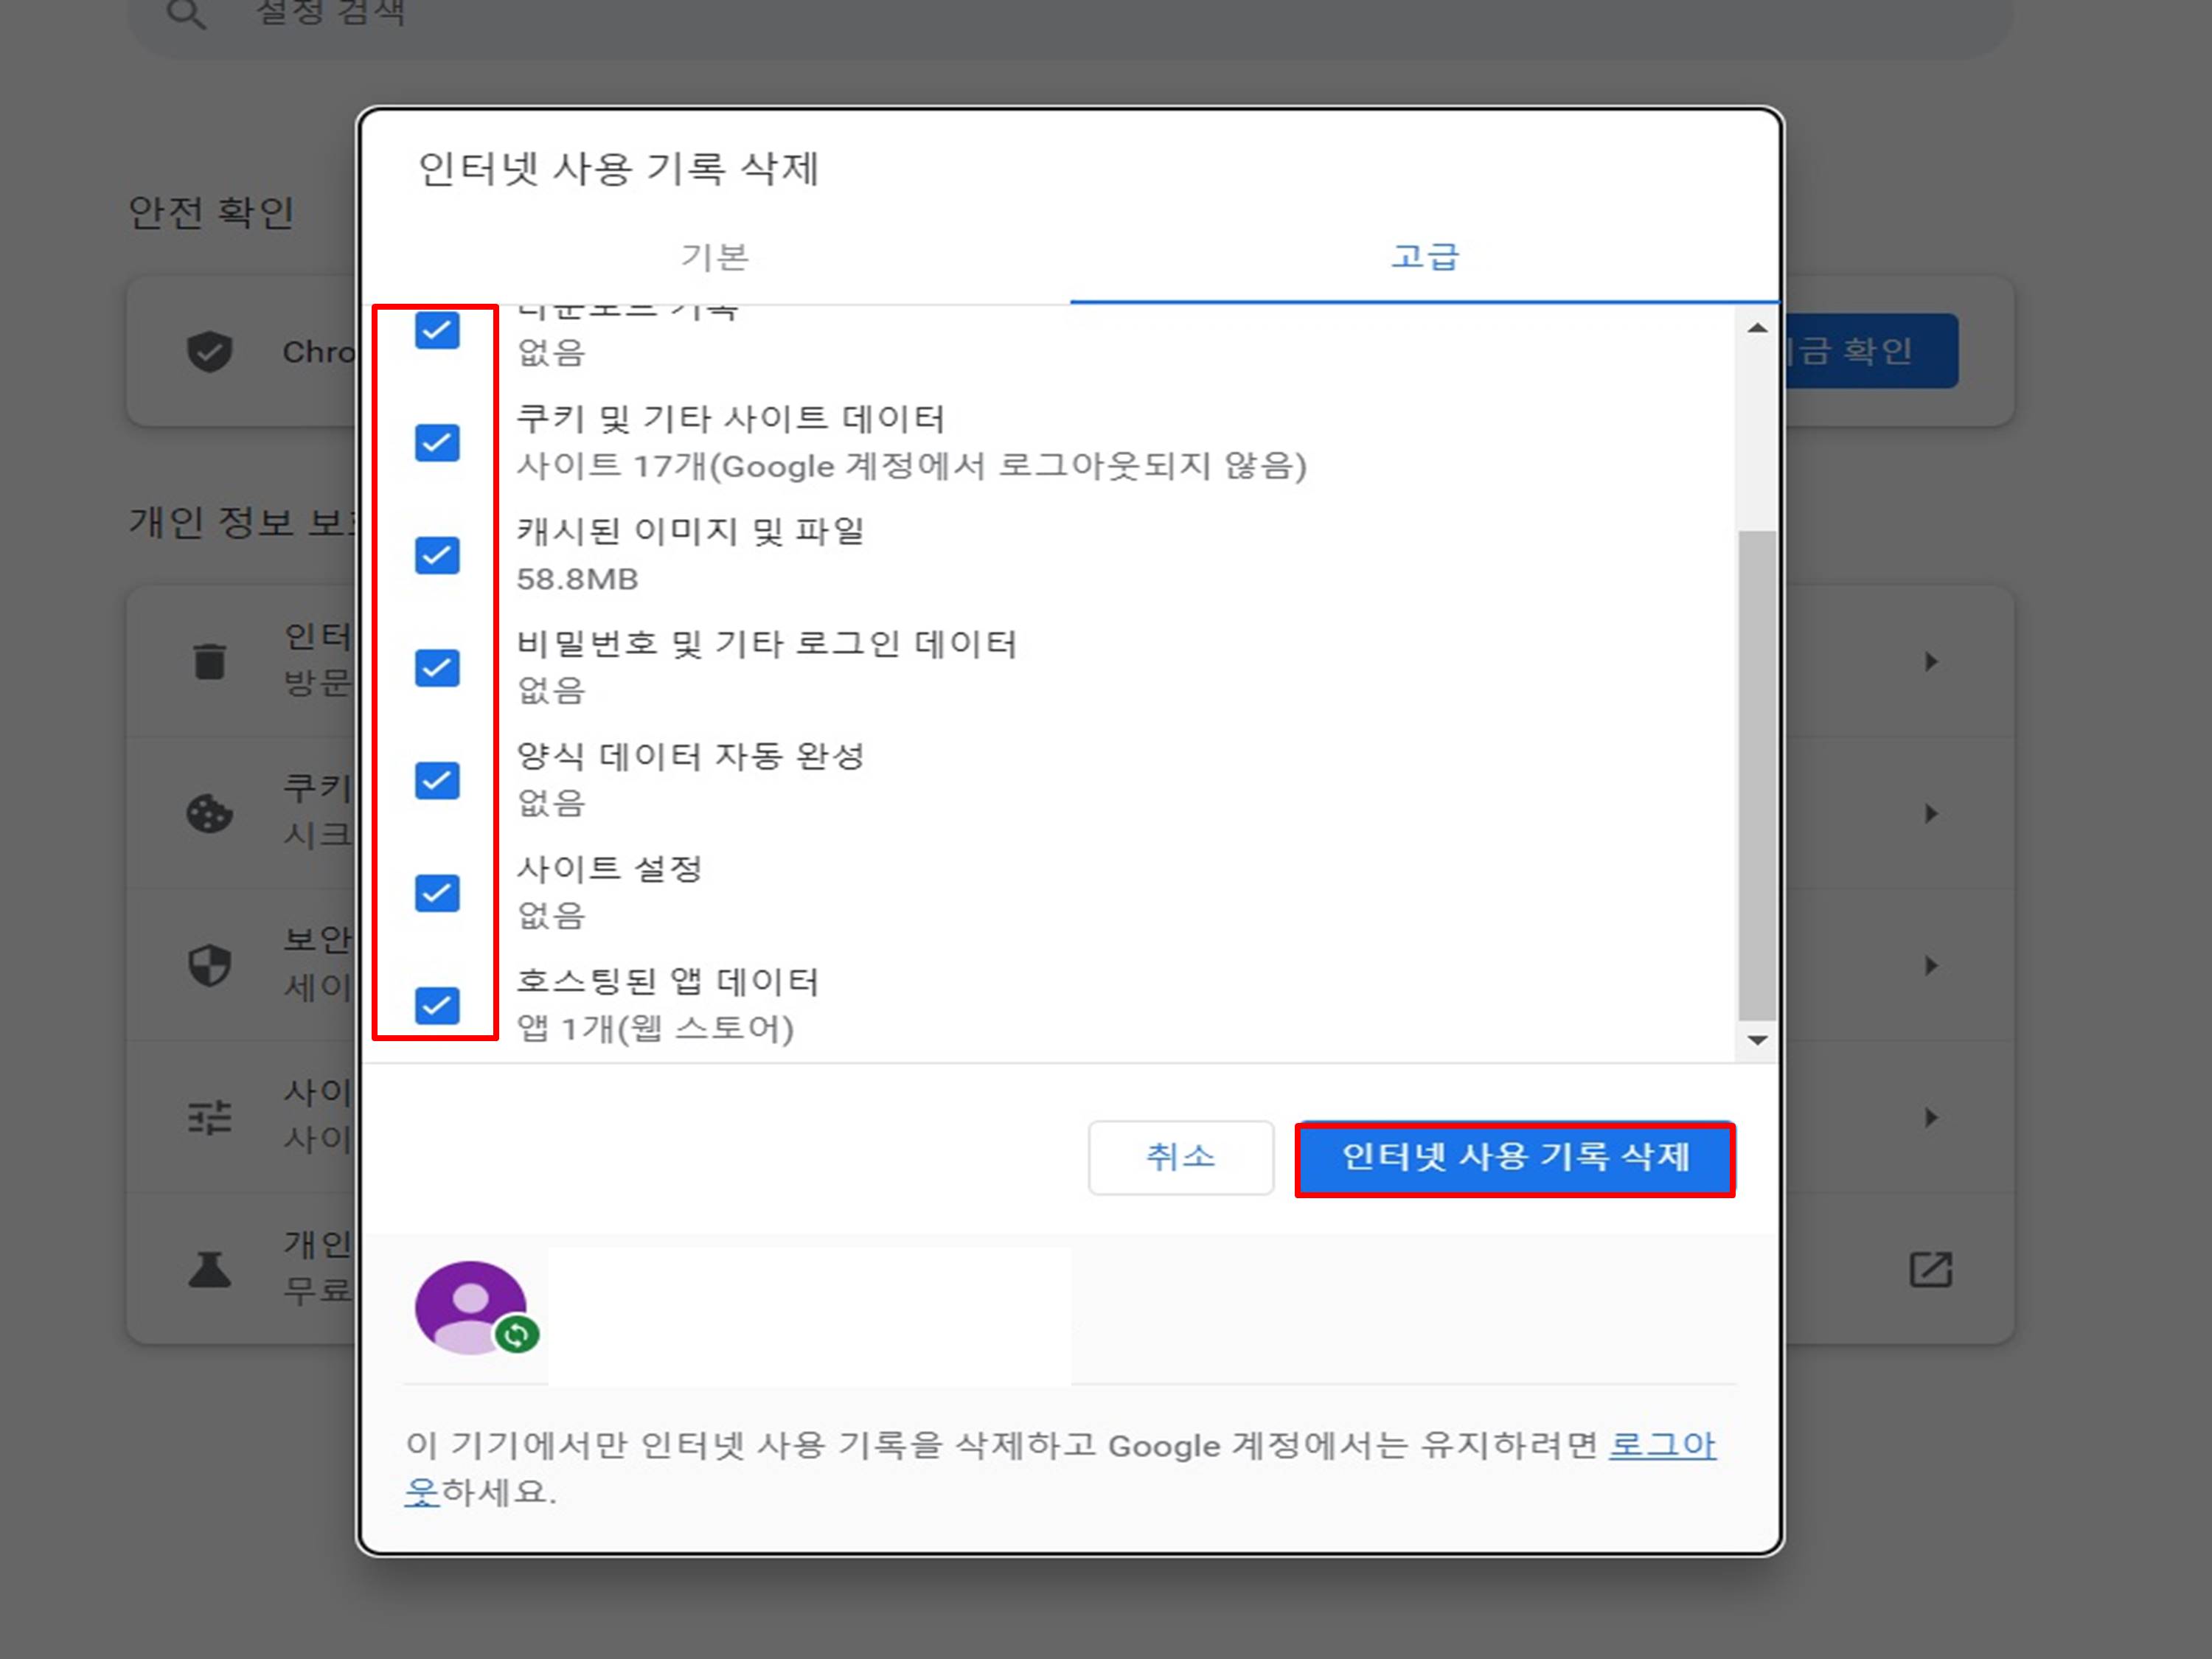Uncheck 양식 데이터 자동 완성 checkbox
The height and width of the screenshot is (1659, 2212).
coord(437,781)
